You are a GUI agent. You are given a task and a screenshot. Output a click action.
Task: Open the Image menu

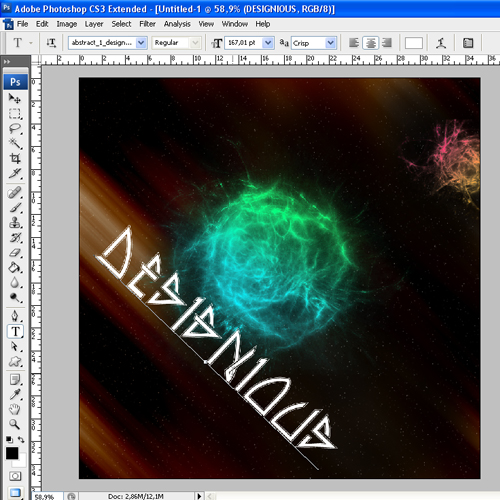pos(67,24)
